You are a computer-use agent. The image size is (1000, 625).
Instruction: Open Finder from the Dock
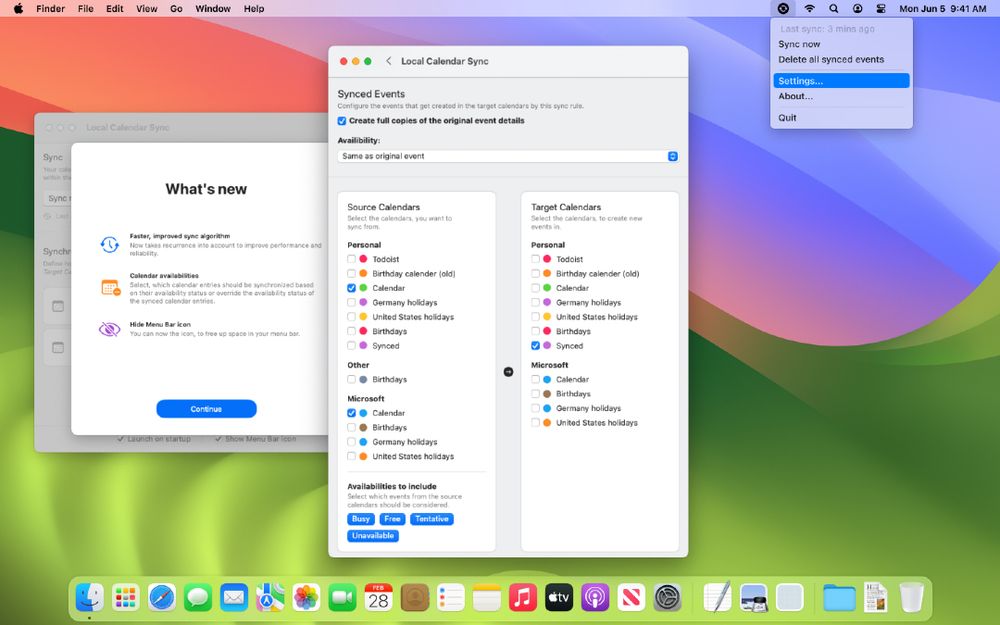(x=90, y=598)
